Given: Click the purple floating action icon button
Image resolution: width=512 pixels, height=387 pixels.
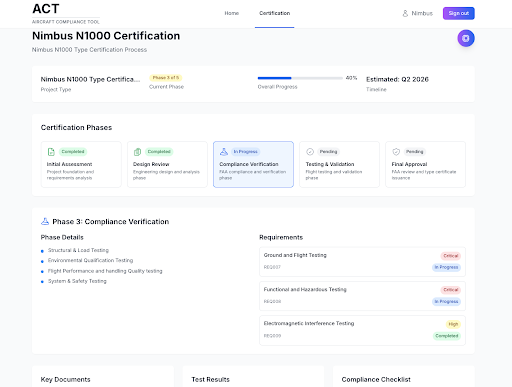Looking at the screenshot, I should click(x=466, y=38).
